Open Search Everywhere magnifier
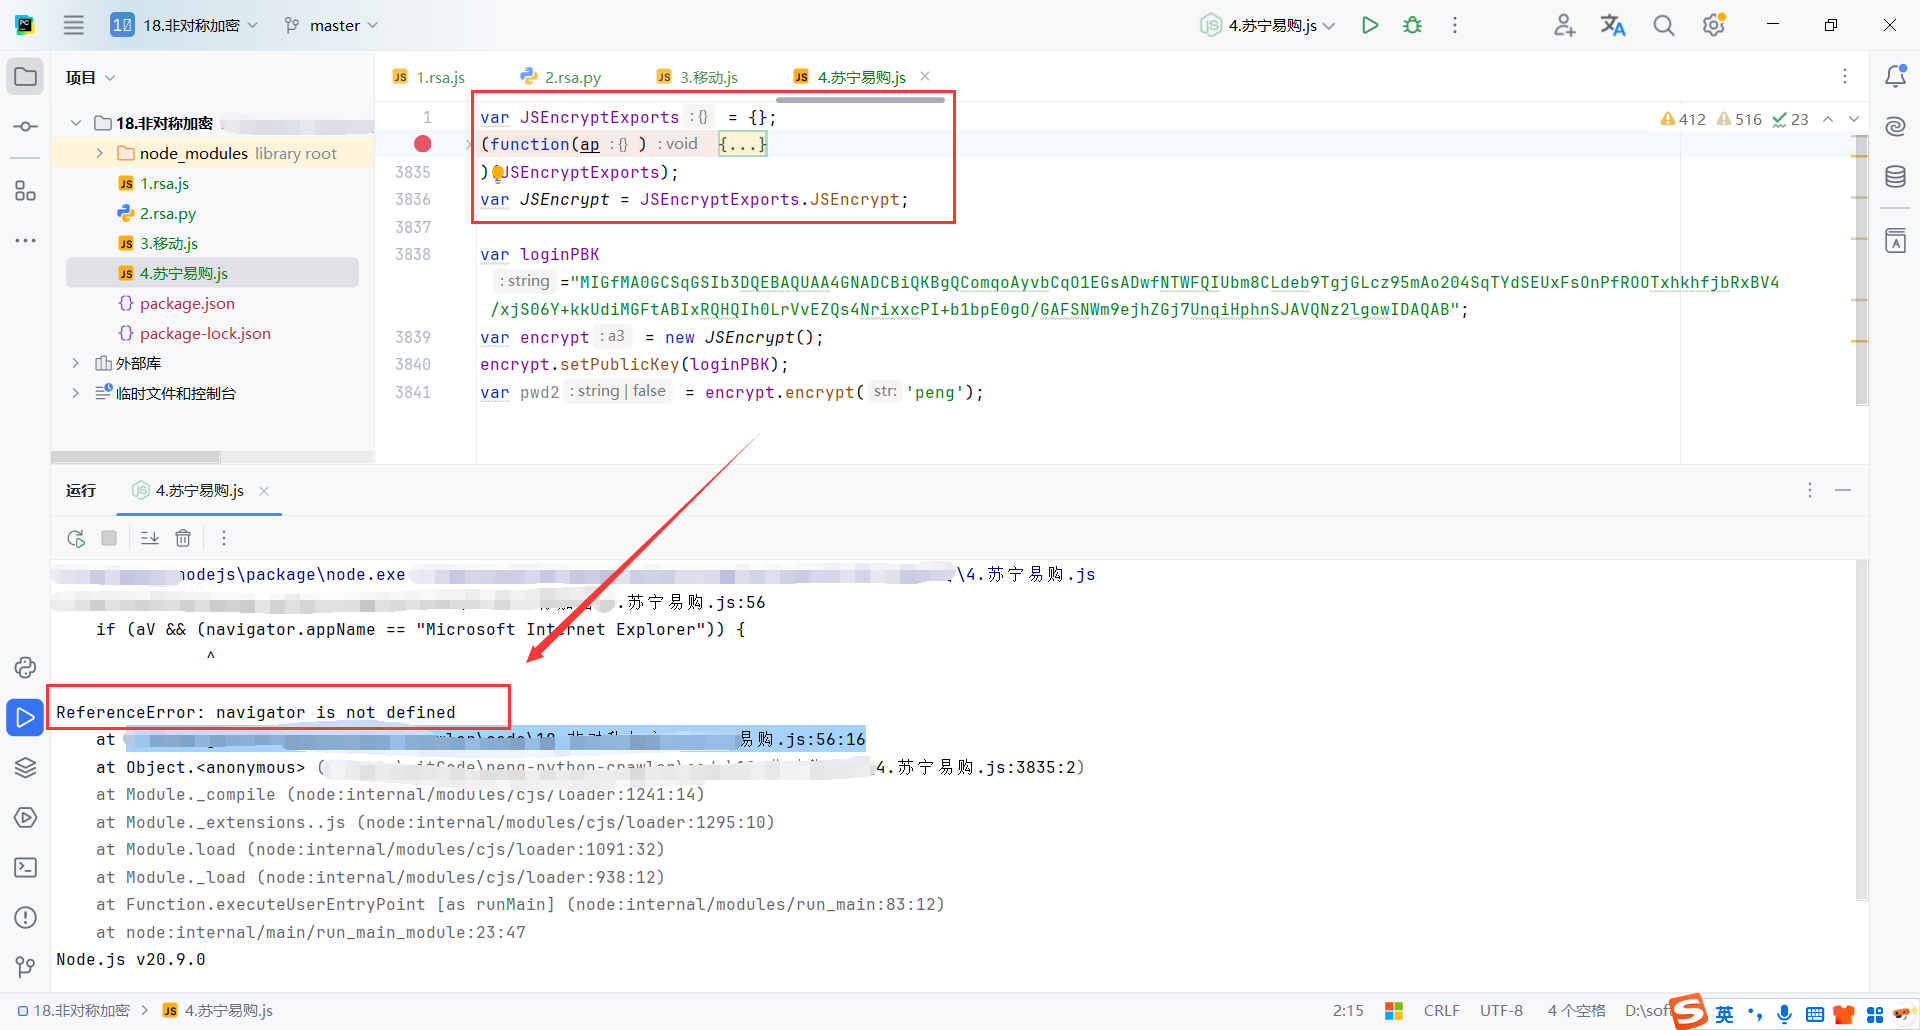Image resolution: width=1920 pixels, height=1030 pixels. pos(1664,25)
